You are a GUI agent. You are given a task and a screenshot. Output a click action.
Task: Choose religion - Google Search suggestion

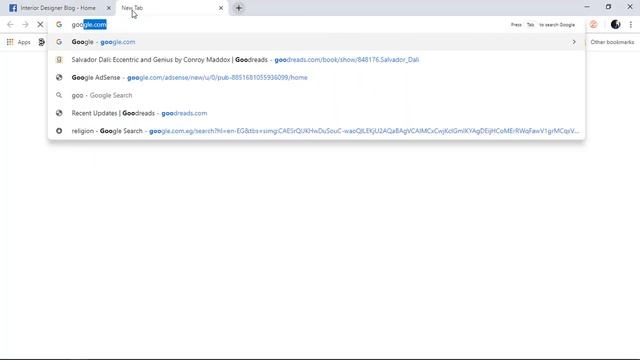[316, 131]
